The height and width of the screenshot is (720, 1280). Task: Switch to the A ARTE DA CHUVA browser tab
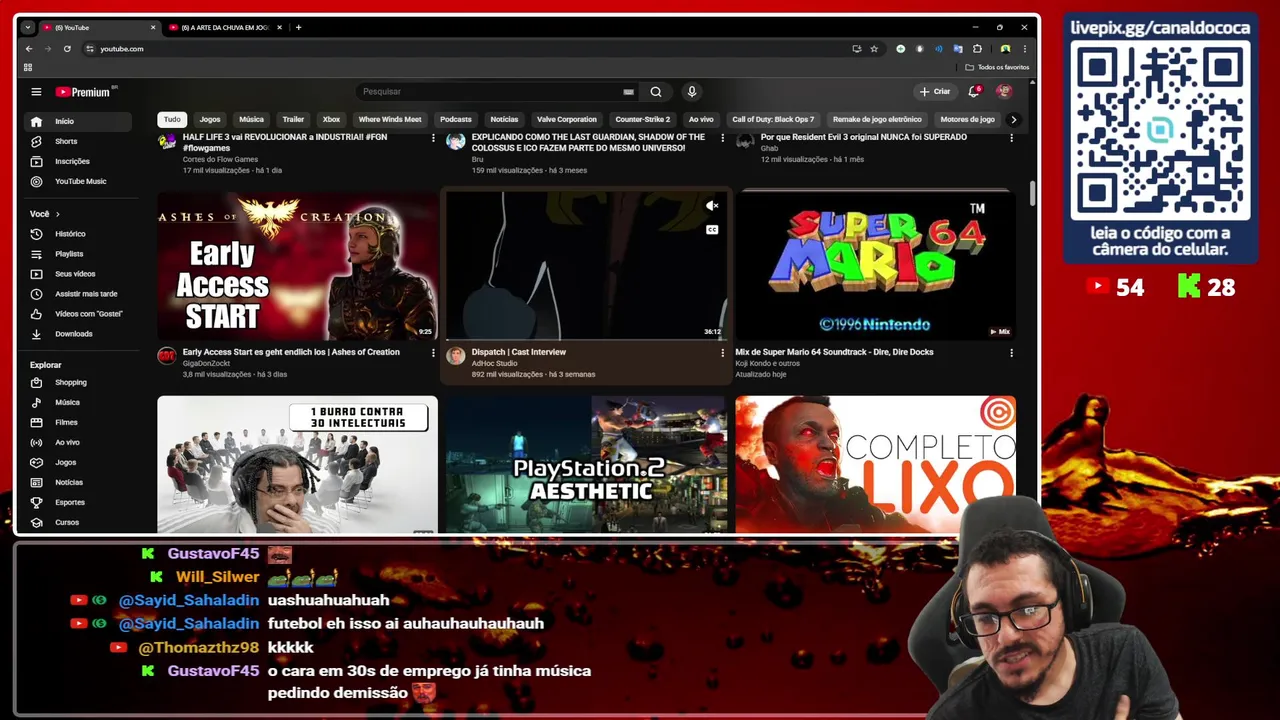tap(225, 28)
